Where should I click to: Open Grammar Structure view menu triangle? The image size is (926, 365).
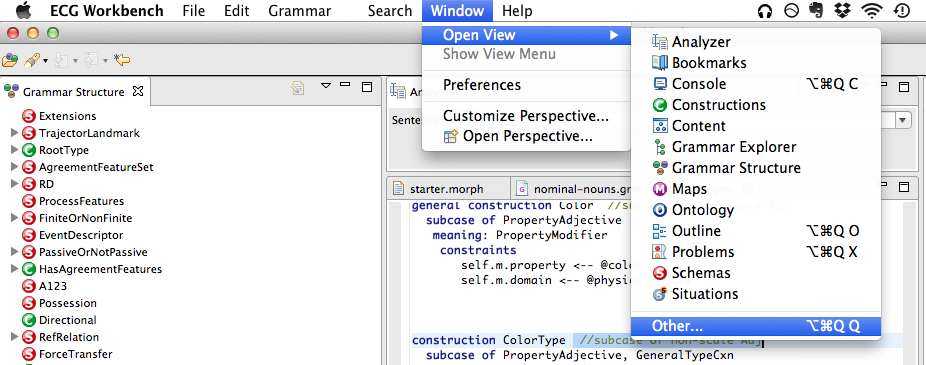coord(326,86)
